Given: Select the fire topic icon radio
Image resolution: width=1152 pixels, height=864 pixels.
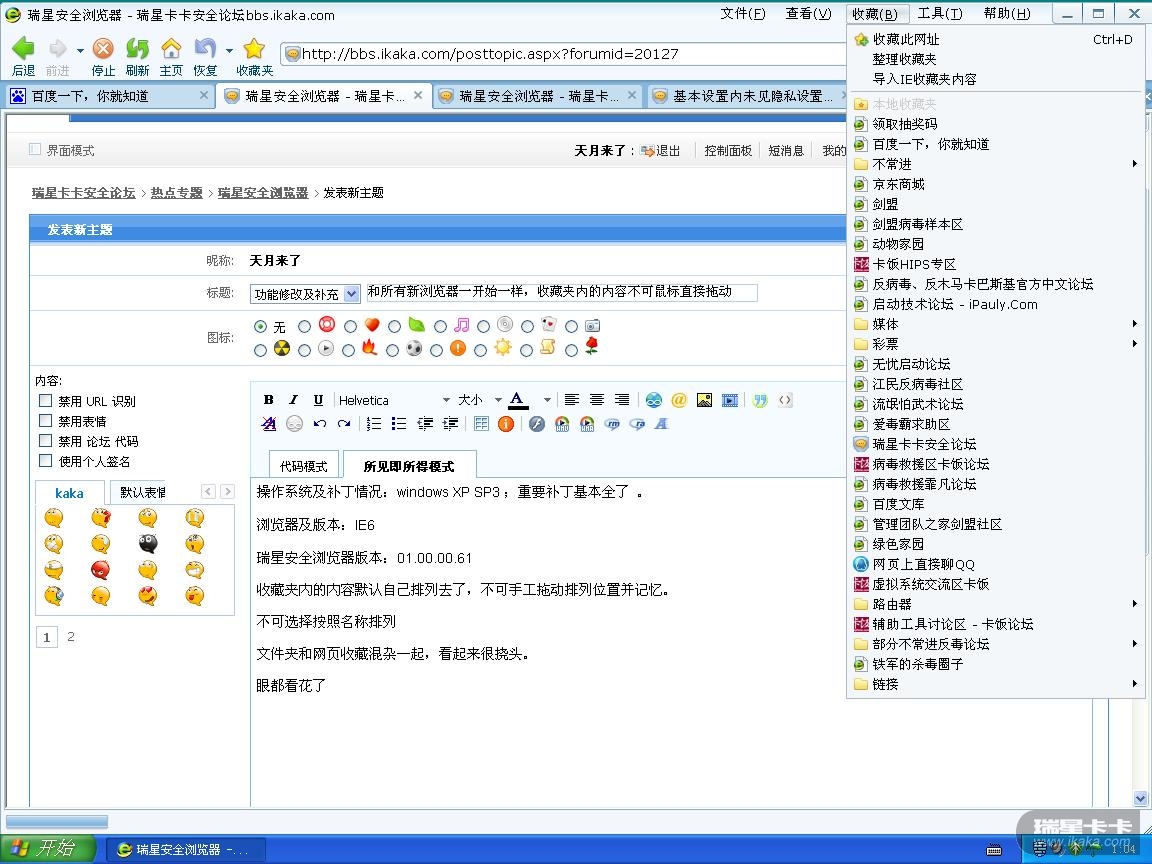Looking at the screenshot, I should point(348,350).
